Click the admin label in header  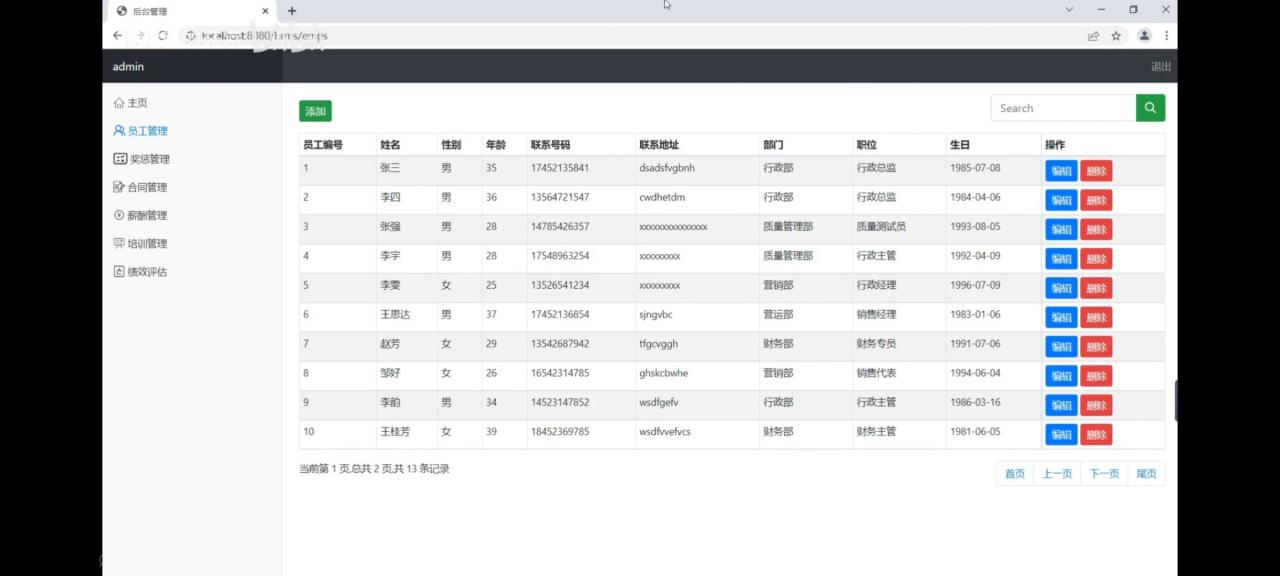pyautogui.click(x=128, y=67)
